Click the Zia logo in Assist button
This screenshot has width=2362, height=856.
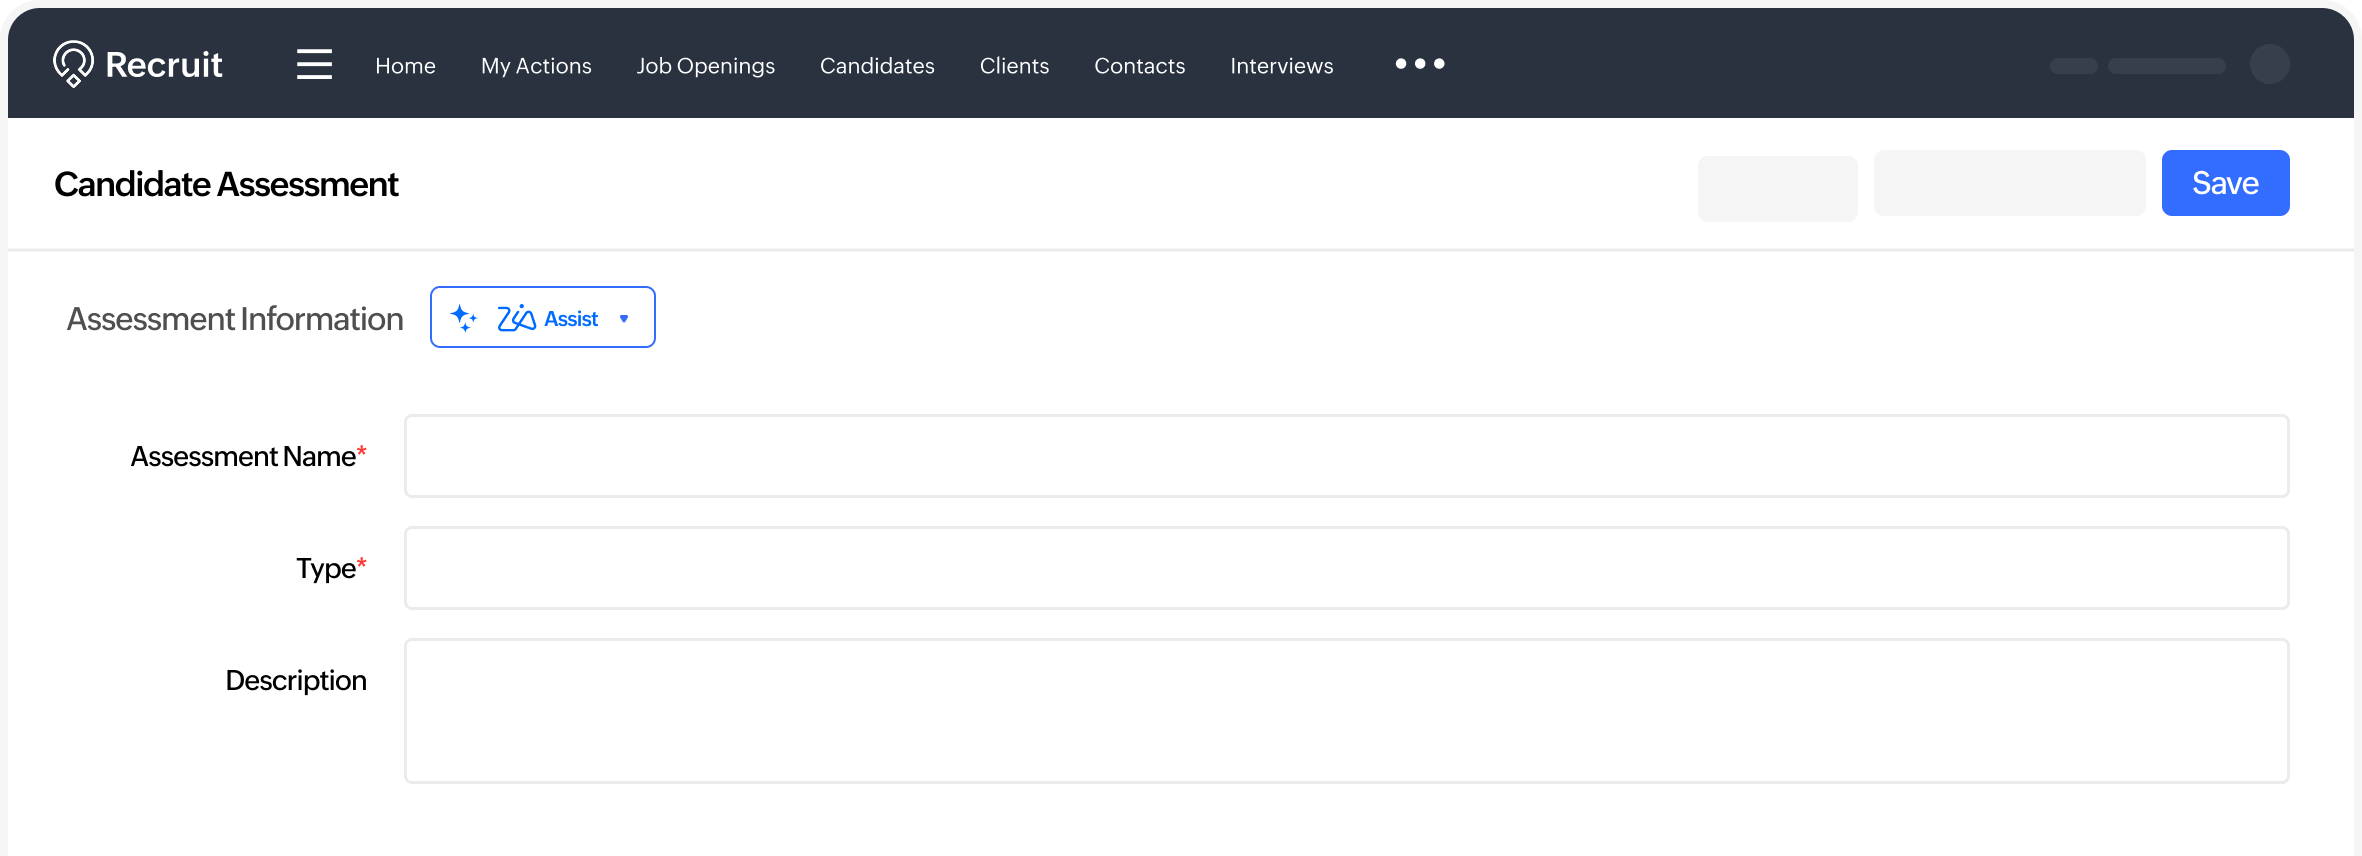point(516,318)
